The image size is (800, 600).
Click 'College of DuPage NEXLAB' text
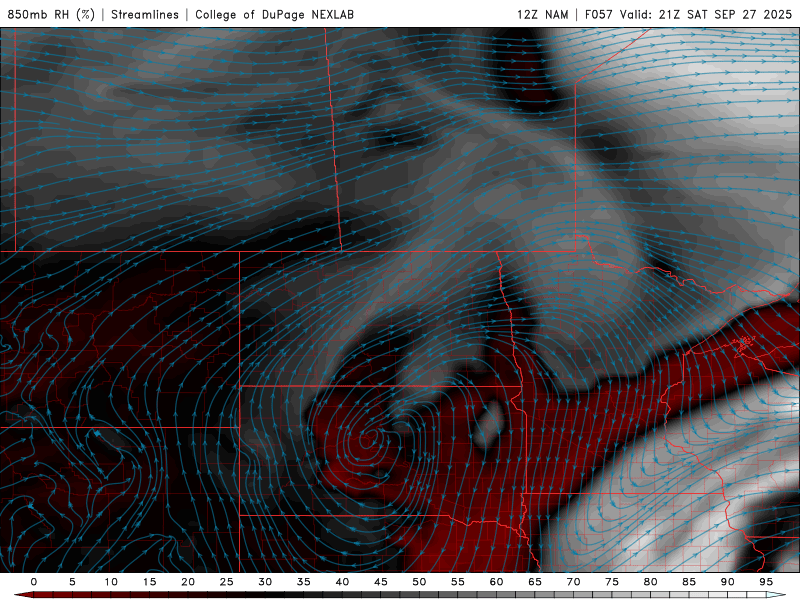pos(274,14)
